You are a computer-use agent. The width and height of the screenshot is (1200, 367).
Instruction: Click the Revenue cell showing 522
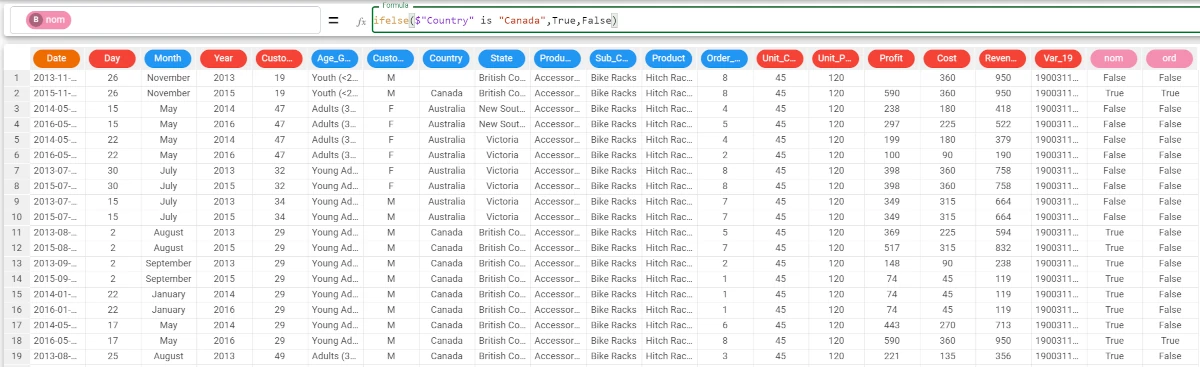tap(1003, 124)
